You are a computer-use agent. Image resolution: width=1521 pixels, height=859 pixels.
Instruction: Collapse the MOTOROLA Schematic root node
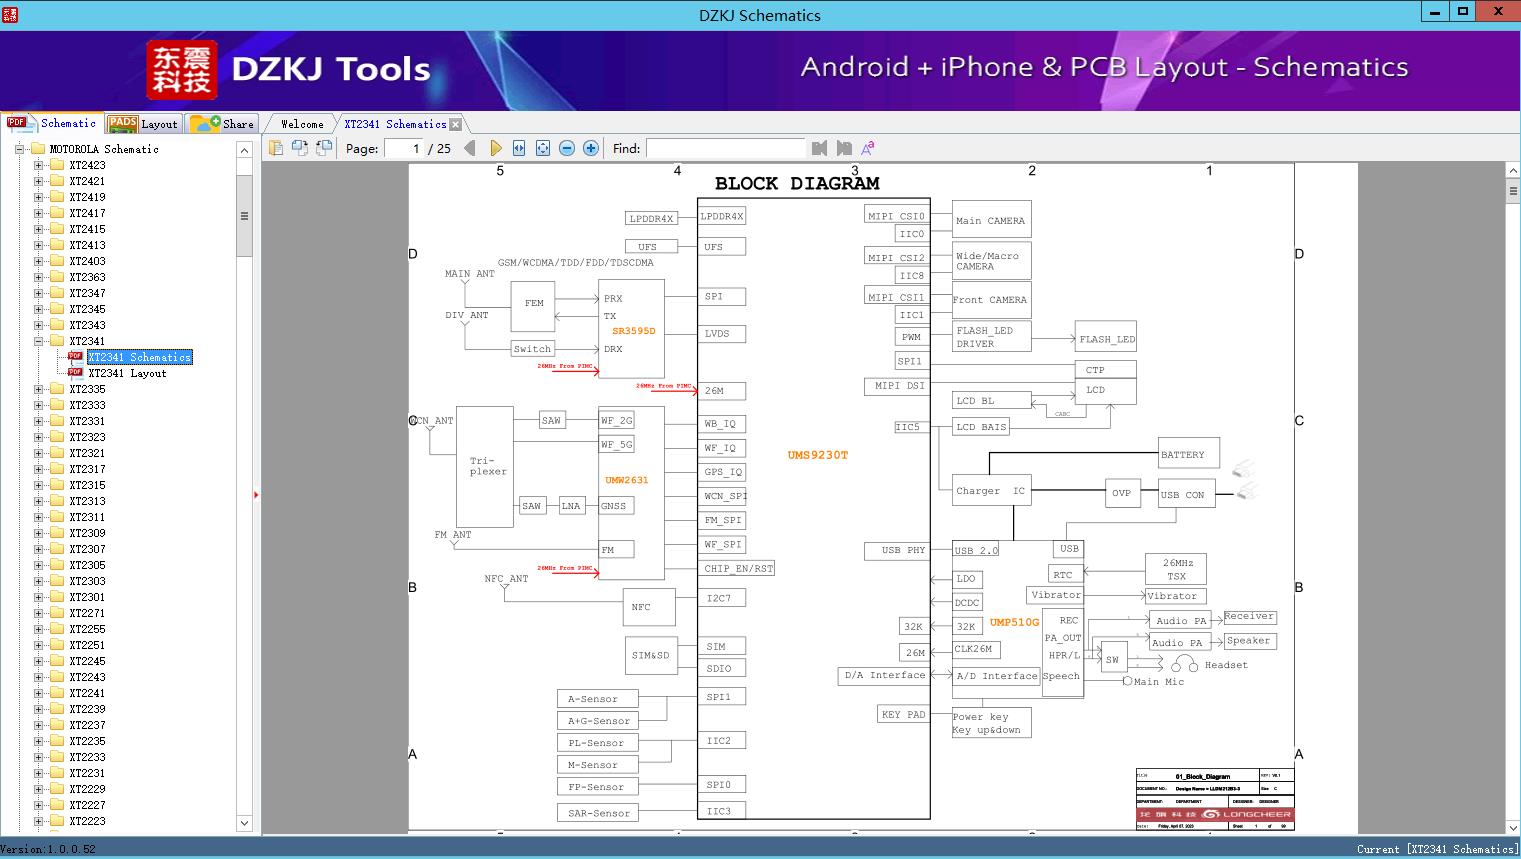pyautogui.click(x=19, y=149)
